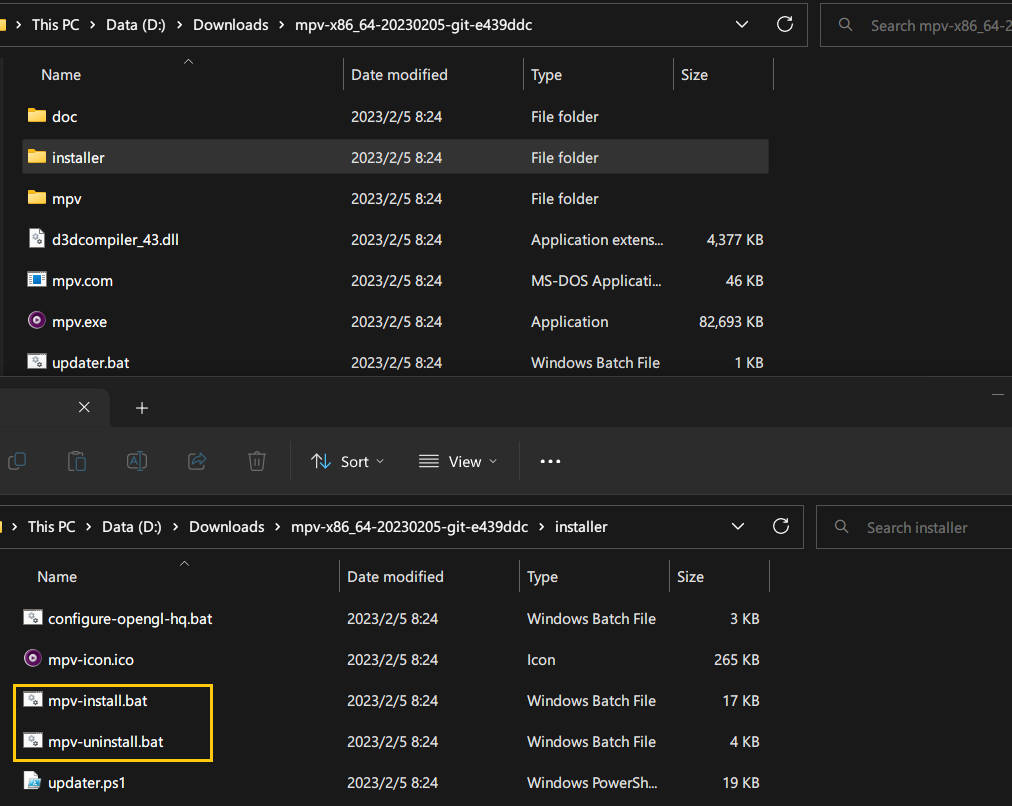Expand the top address bar dropdown arrow
The image size is (1012, 806).
coord(742,24)
